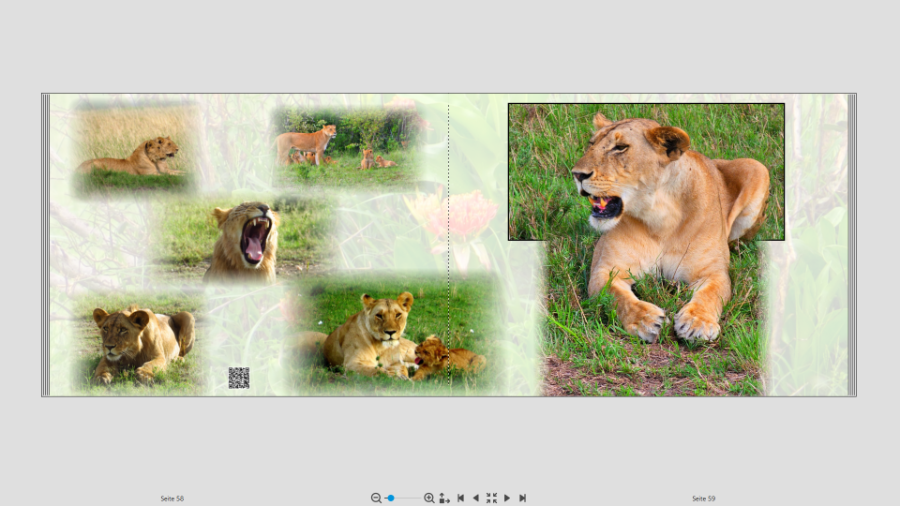Click the fit-page scaling icon

(x=444, y=498)
